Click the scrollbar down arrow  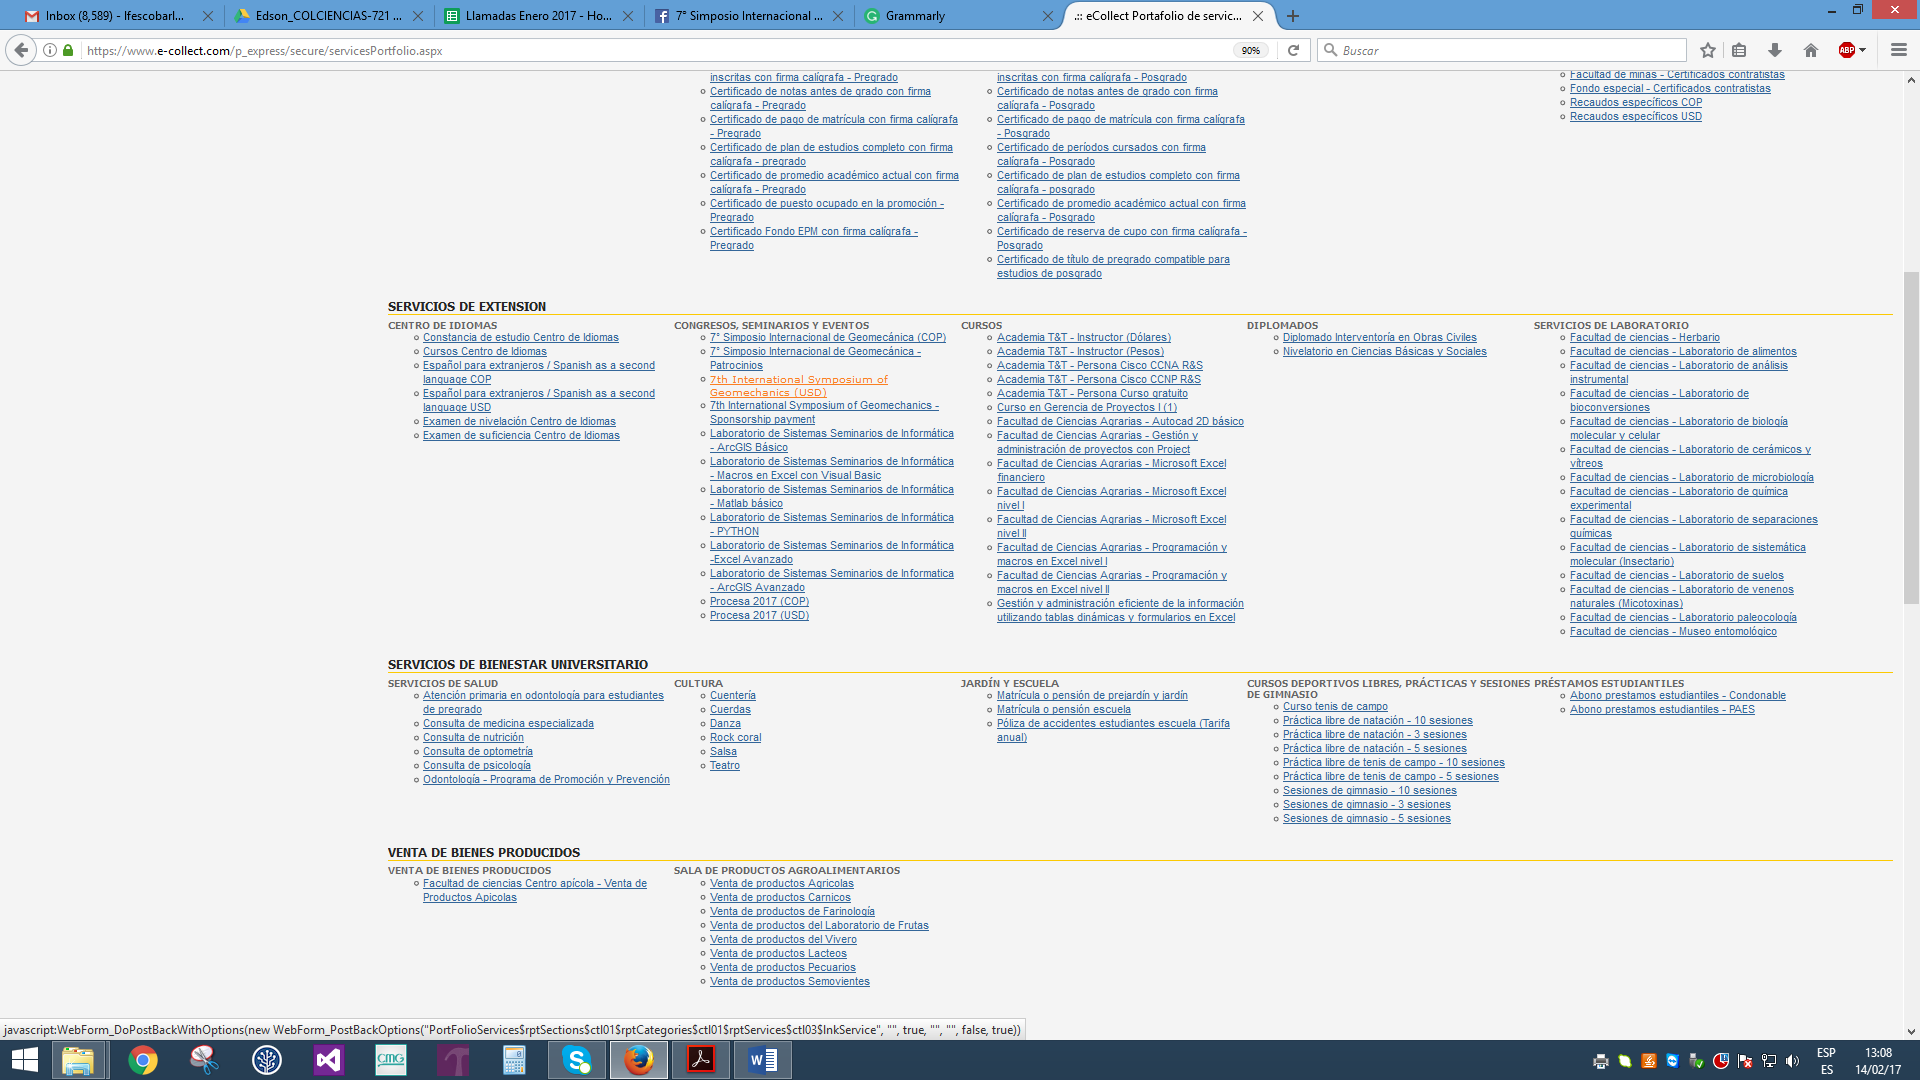(1911, 1031)
